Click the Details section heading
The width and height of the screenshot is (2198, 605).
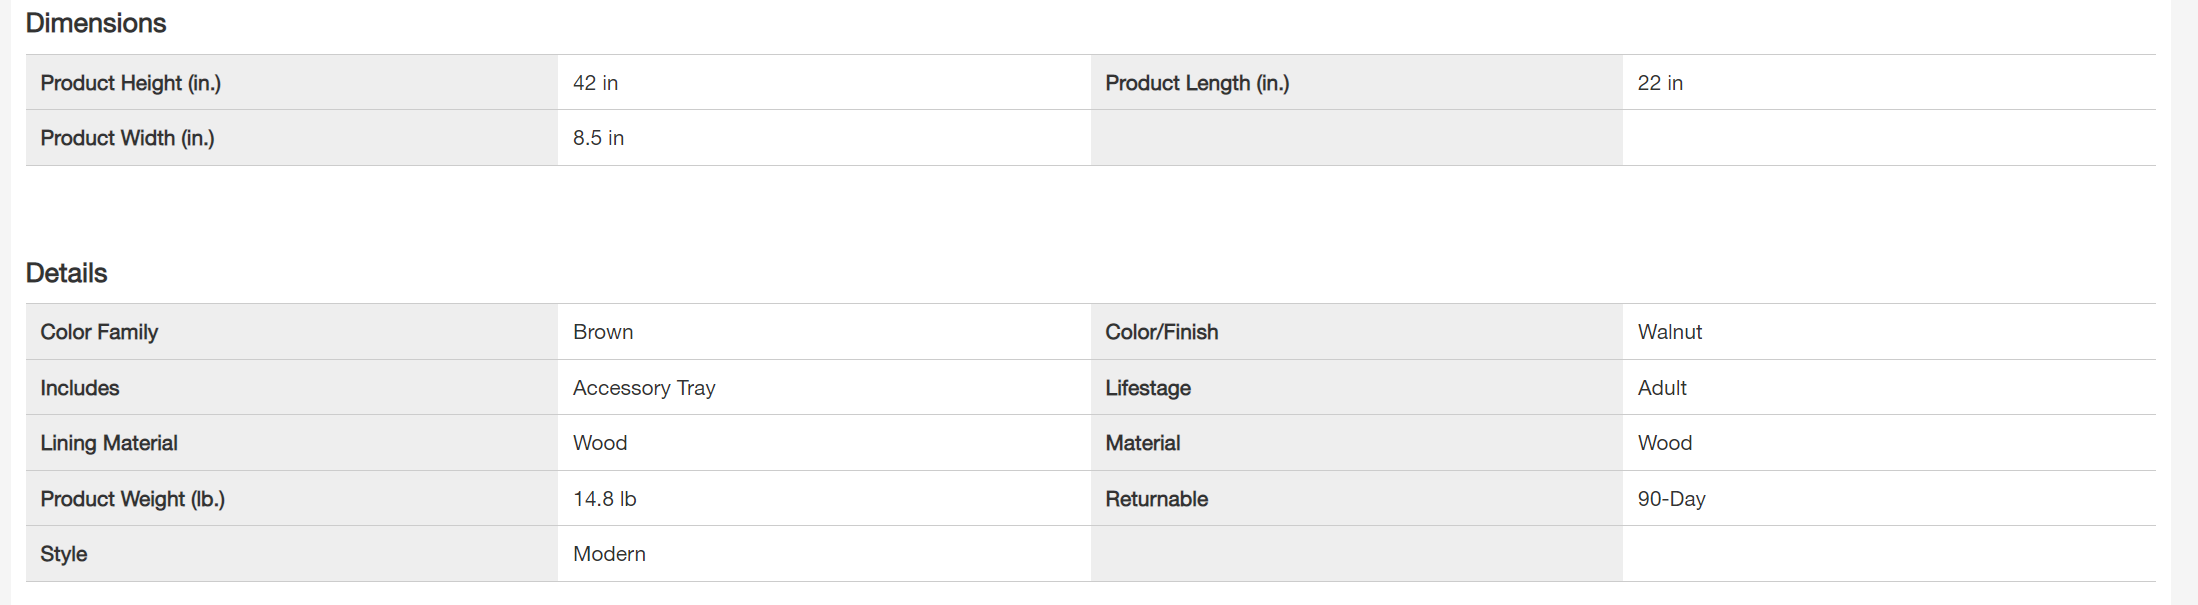[x=66, y=273]
